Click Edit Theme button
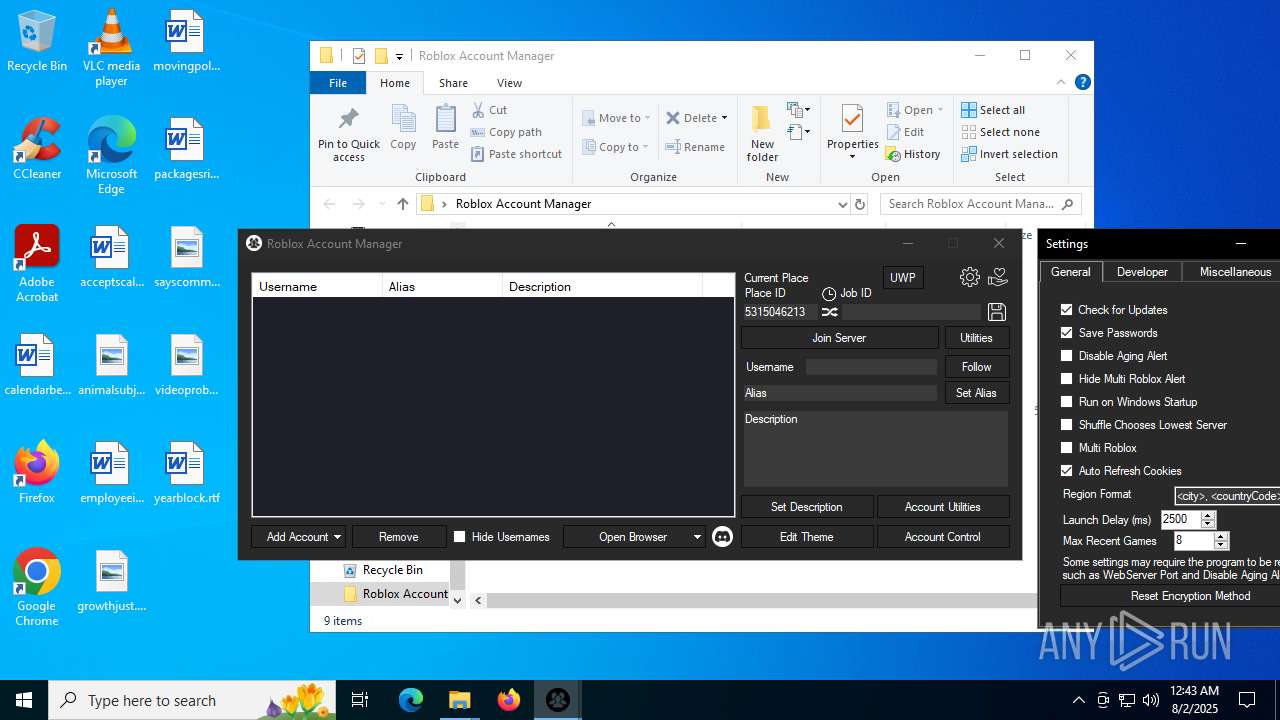 (806, 537)
